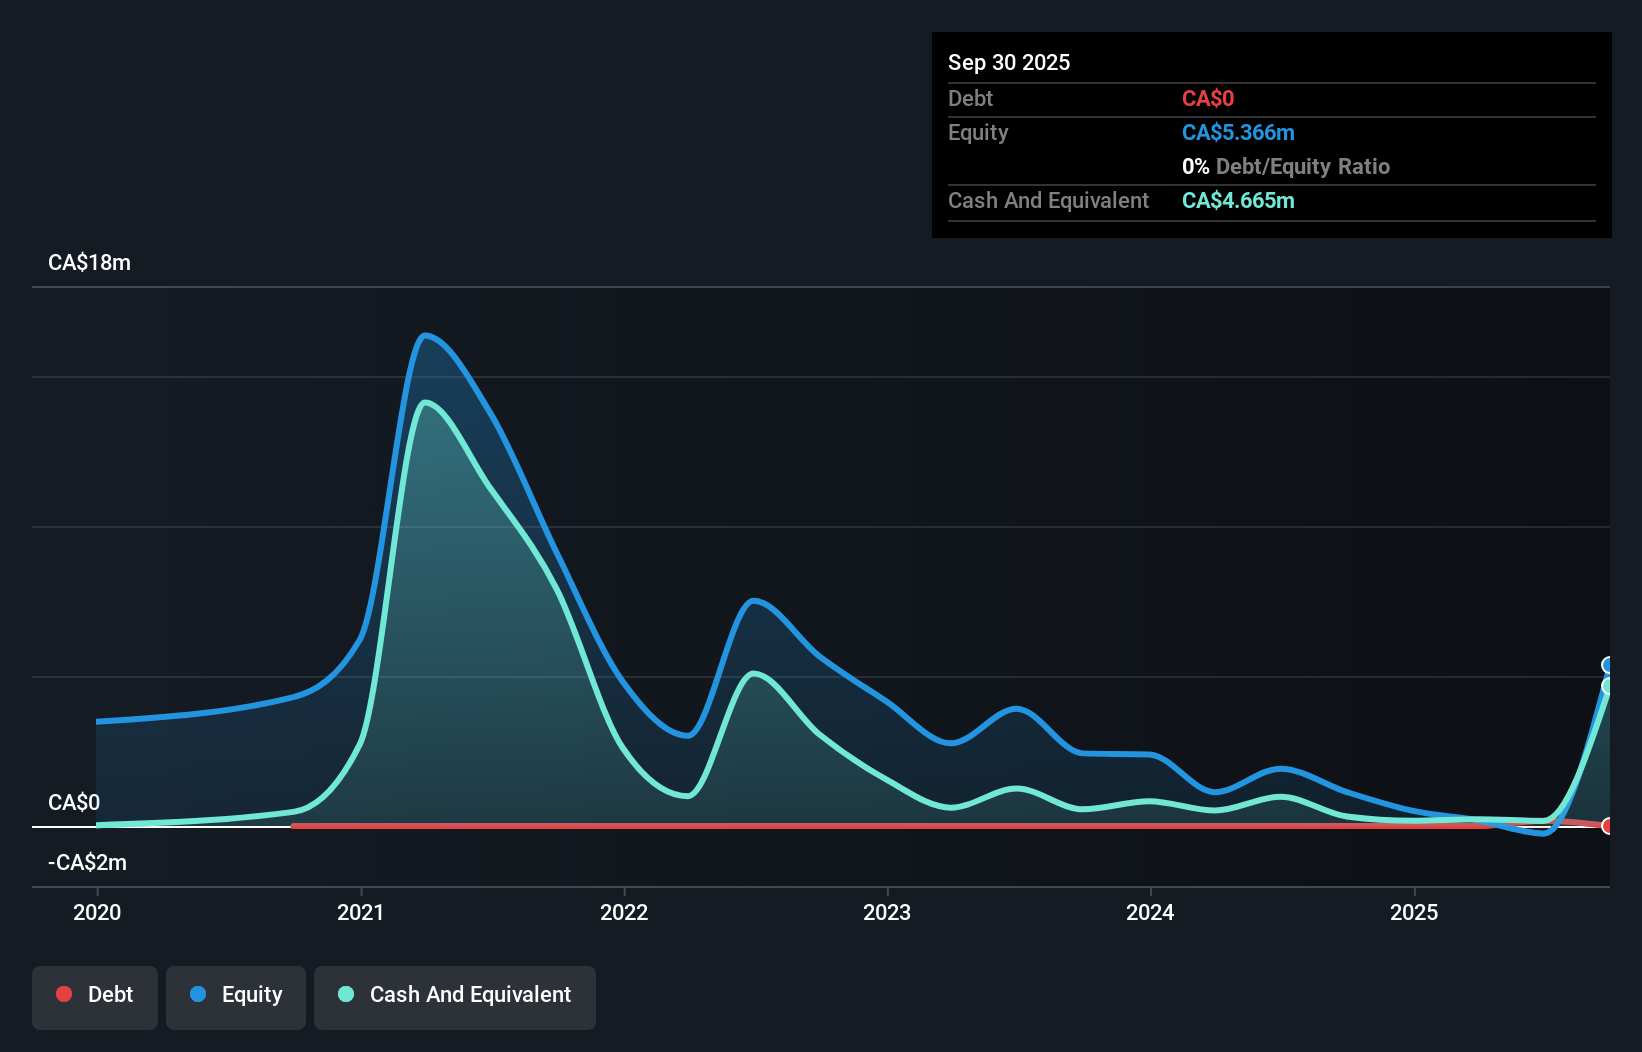Click the -CA$2m axis label

[87, 862]
